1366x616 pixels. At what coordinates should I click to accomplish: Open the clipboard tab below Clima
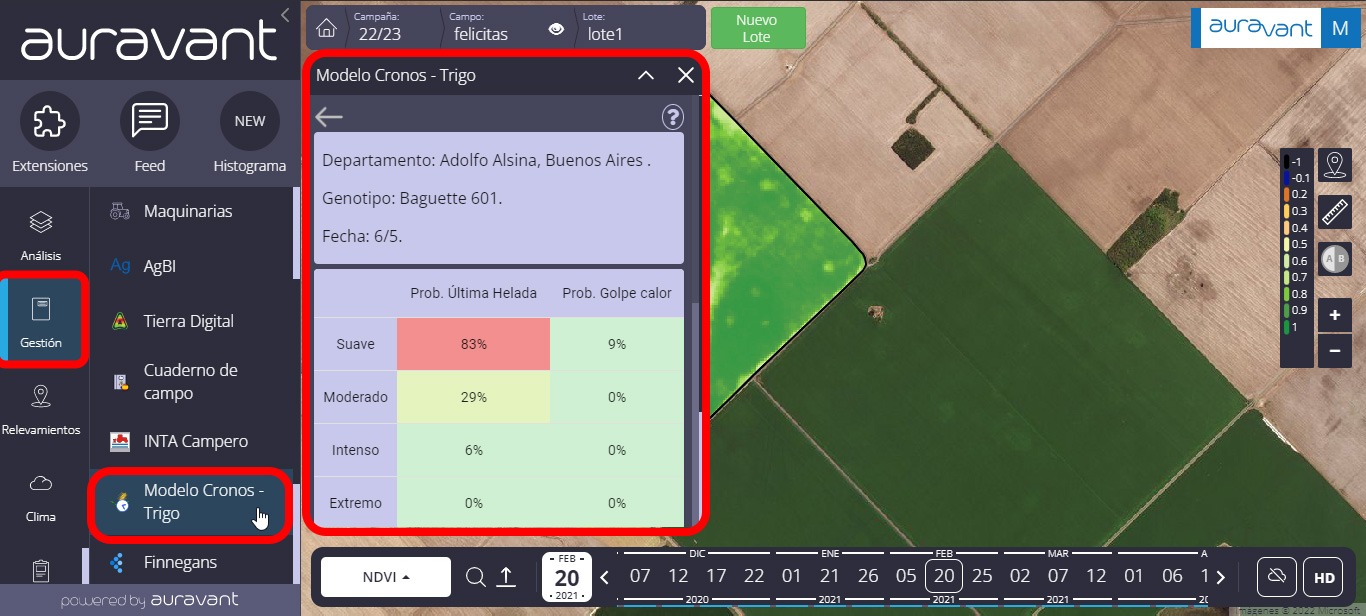click(x=41, y=570)
